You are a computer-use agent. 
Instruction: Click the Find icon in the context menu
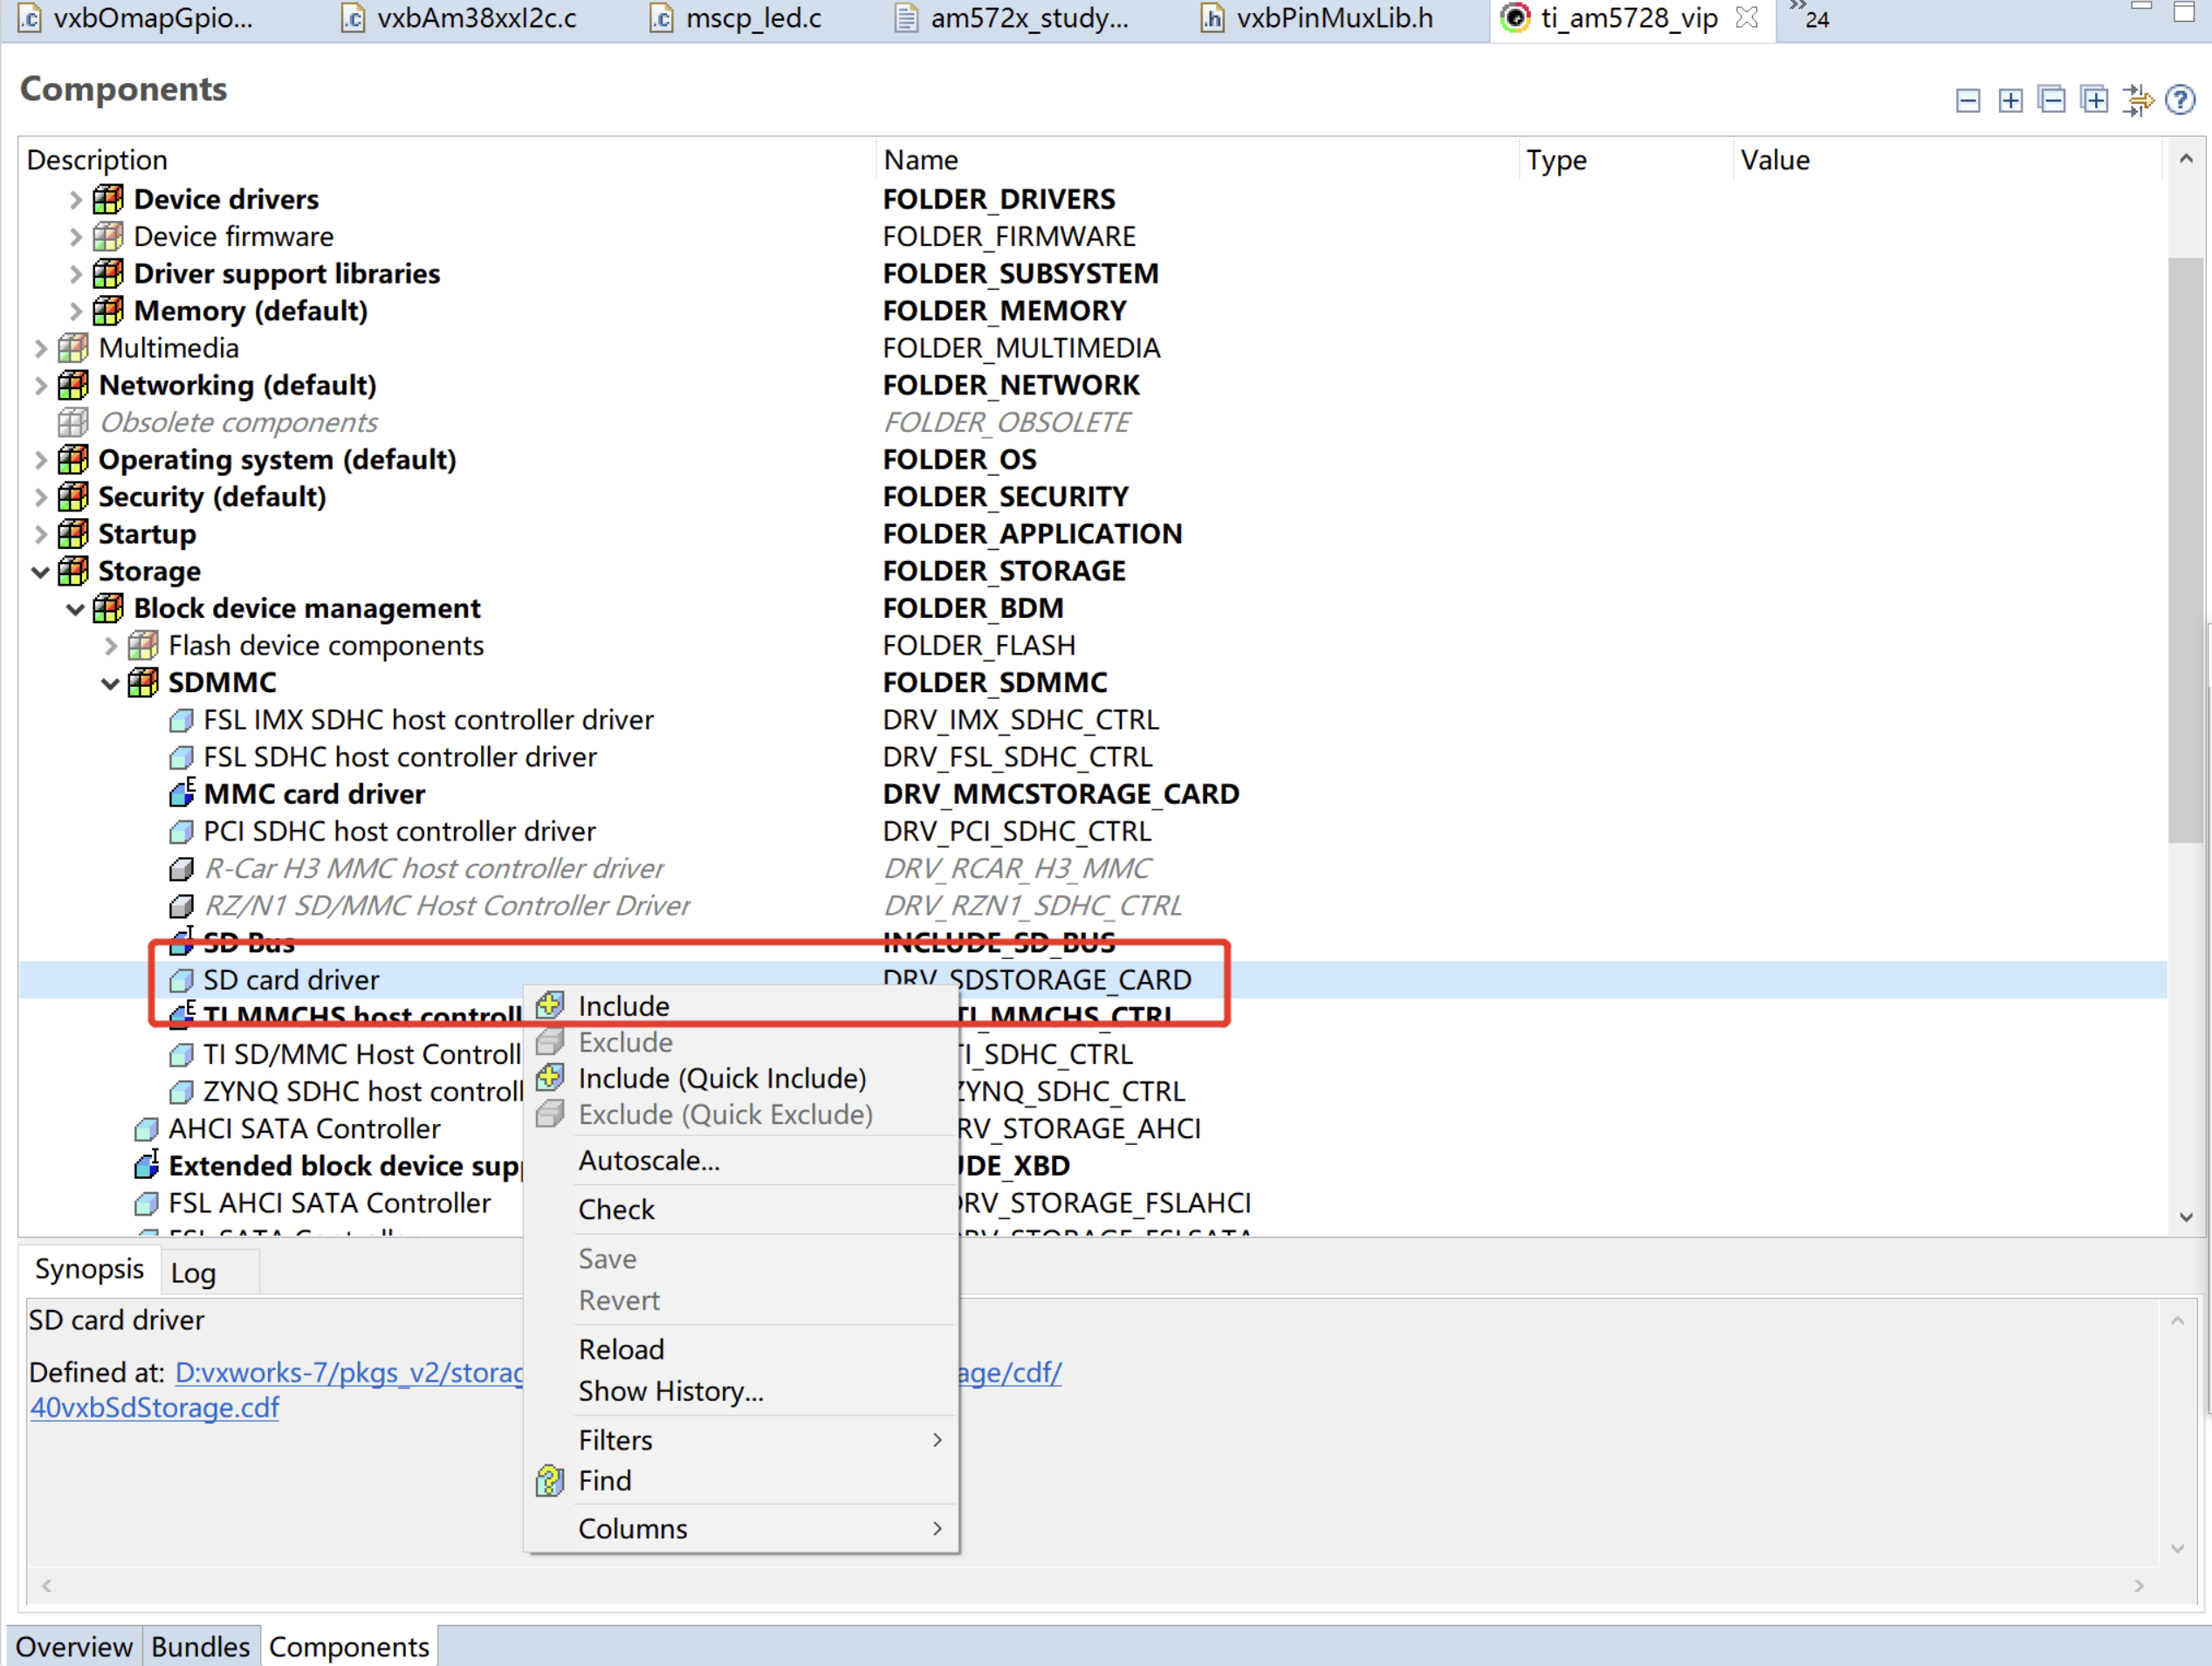pos(548,1481)
